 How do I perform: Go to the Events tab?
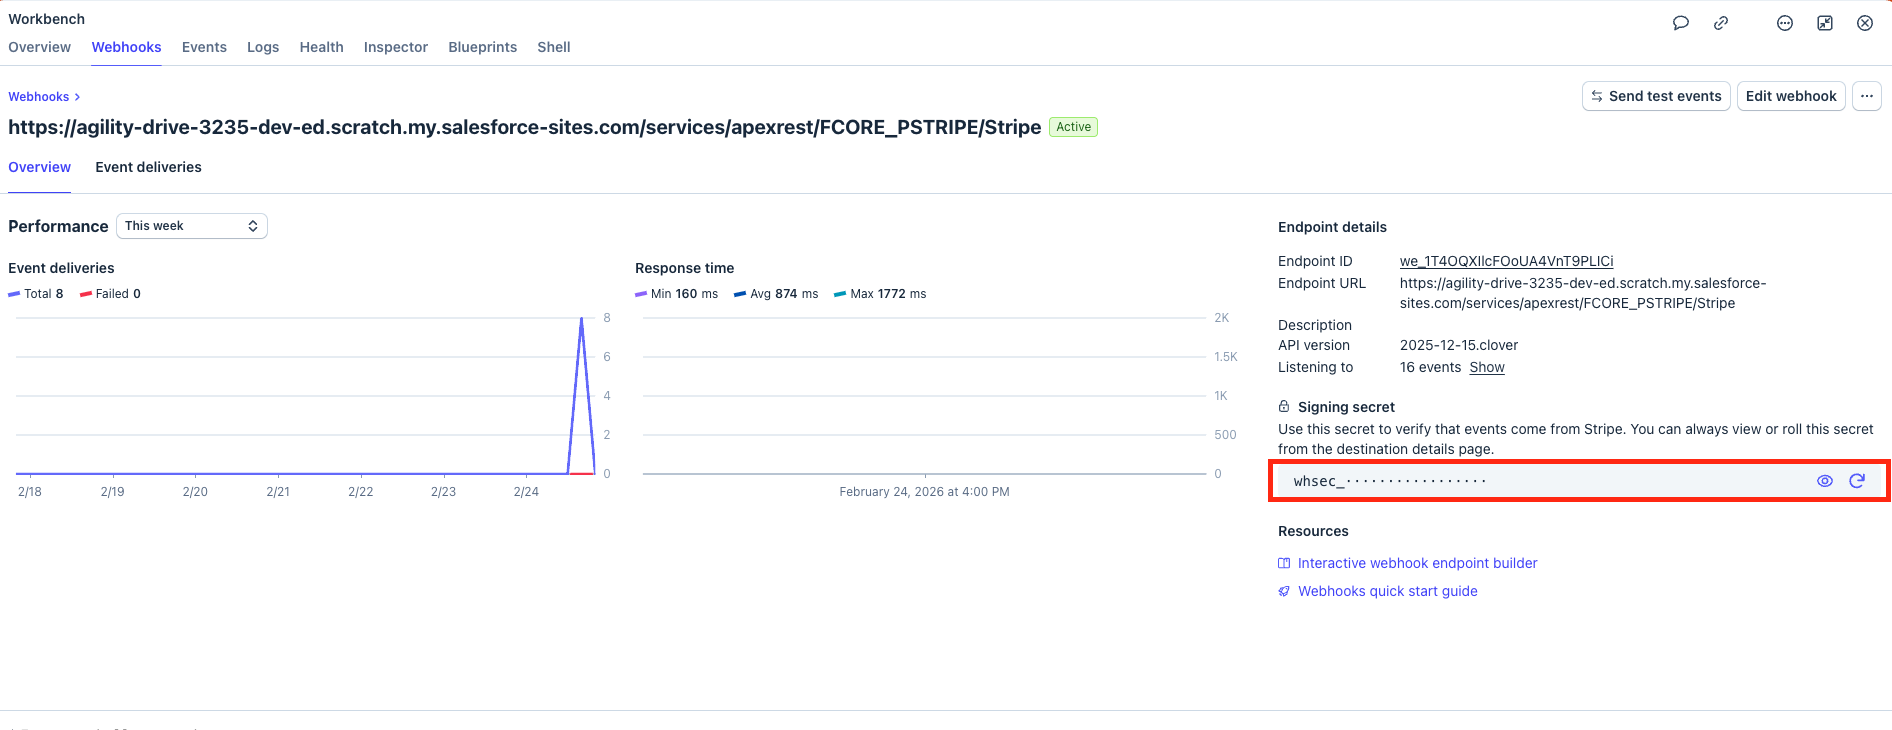tap(204, 47)
